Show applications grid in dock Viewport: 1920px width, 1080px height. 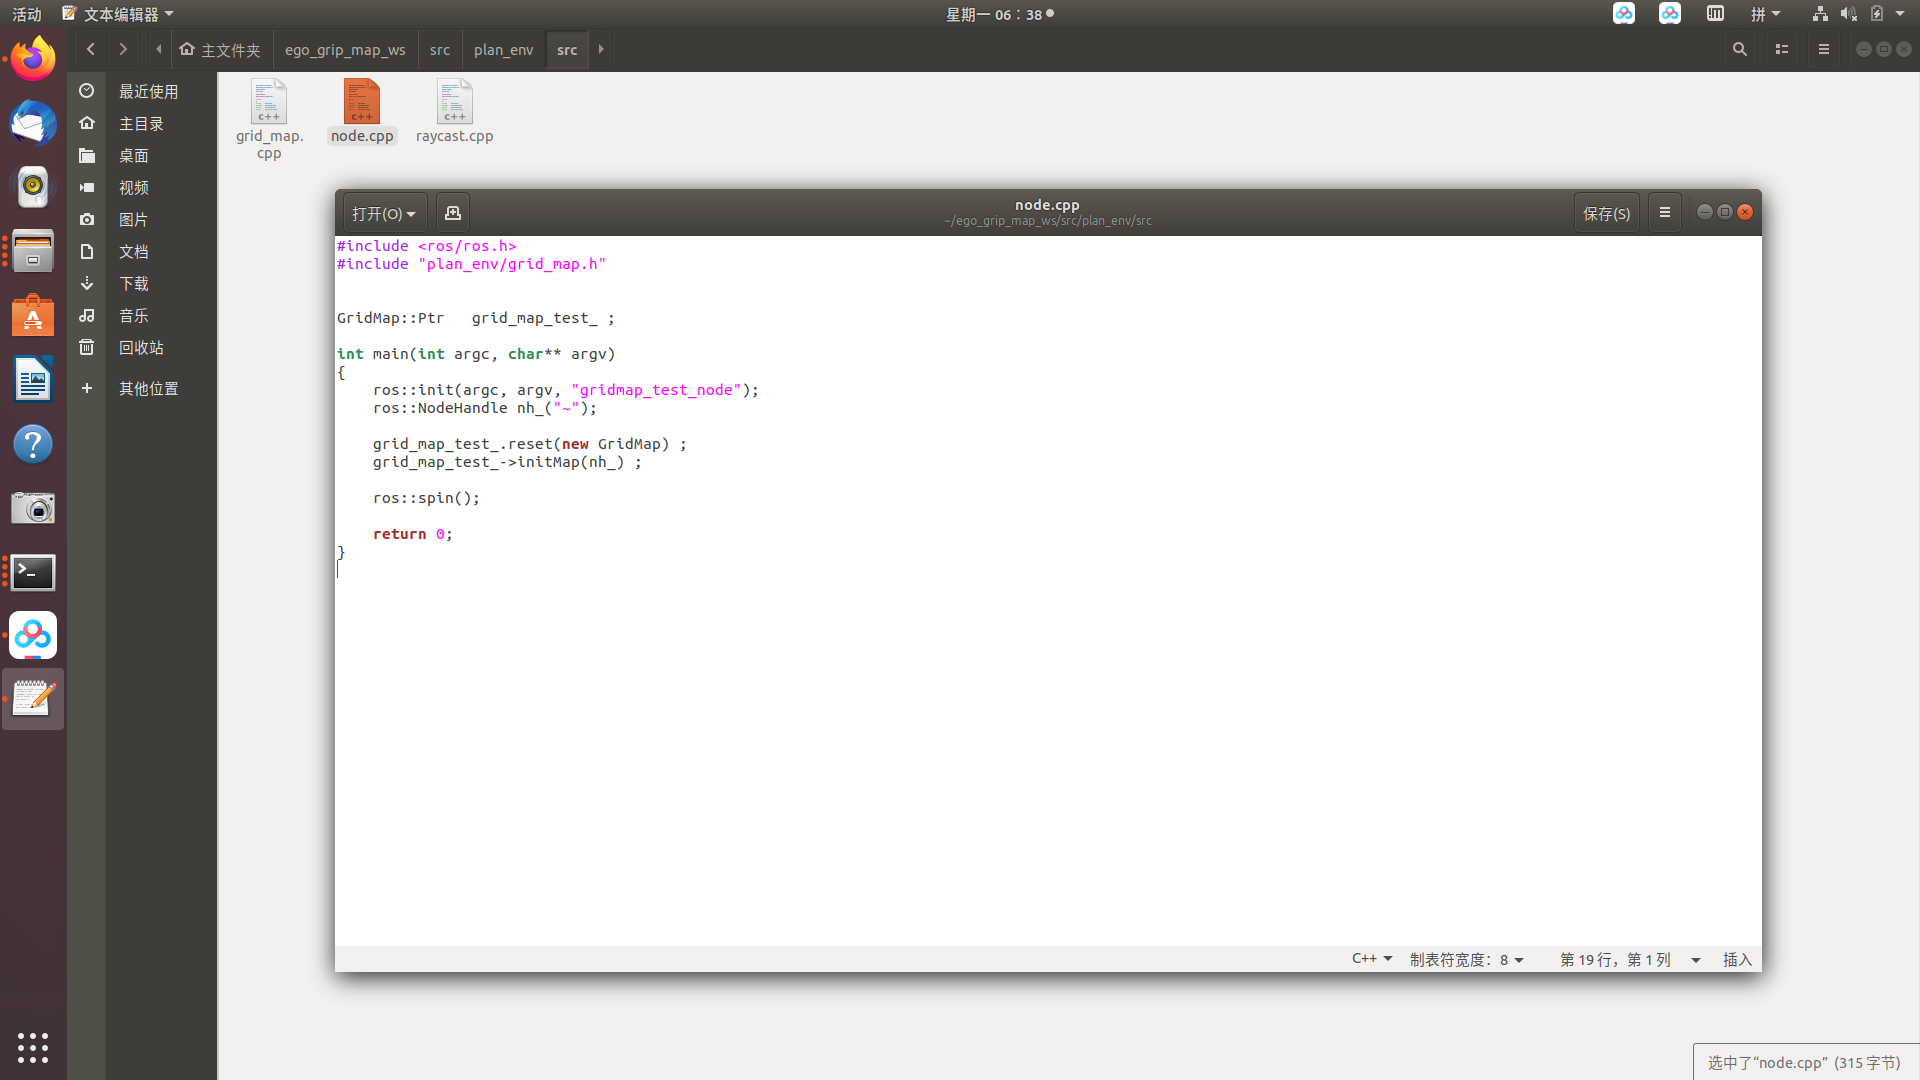pyautogui.click(x=33, y=1047)
